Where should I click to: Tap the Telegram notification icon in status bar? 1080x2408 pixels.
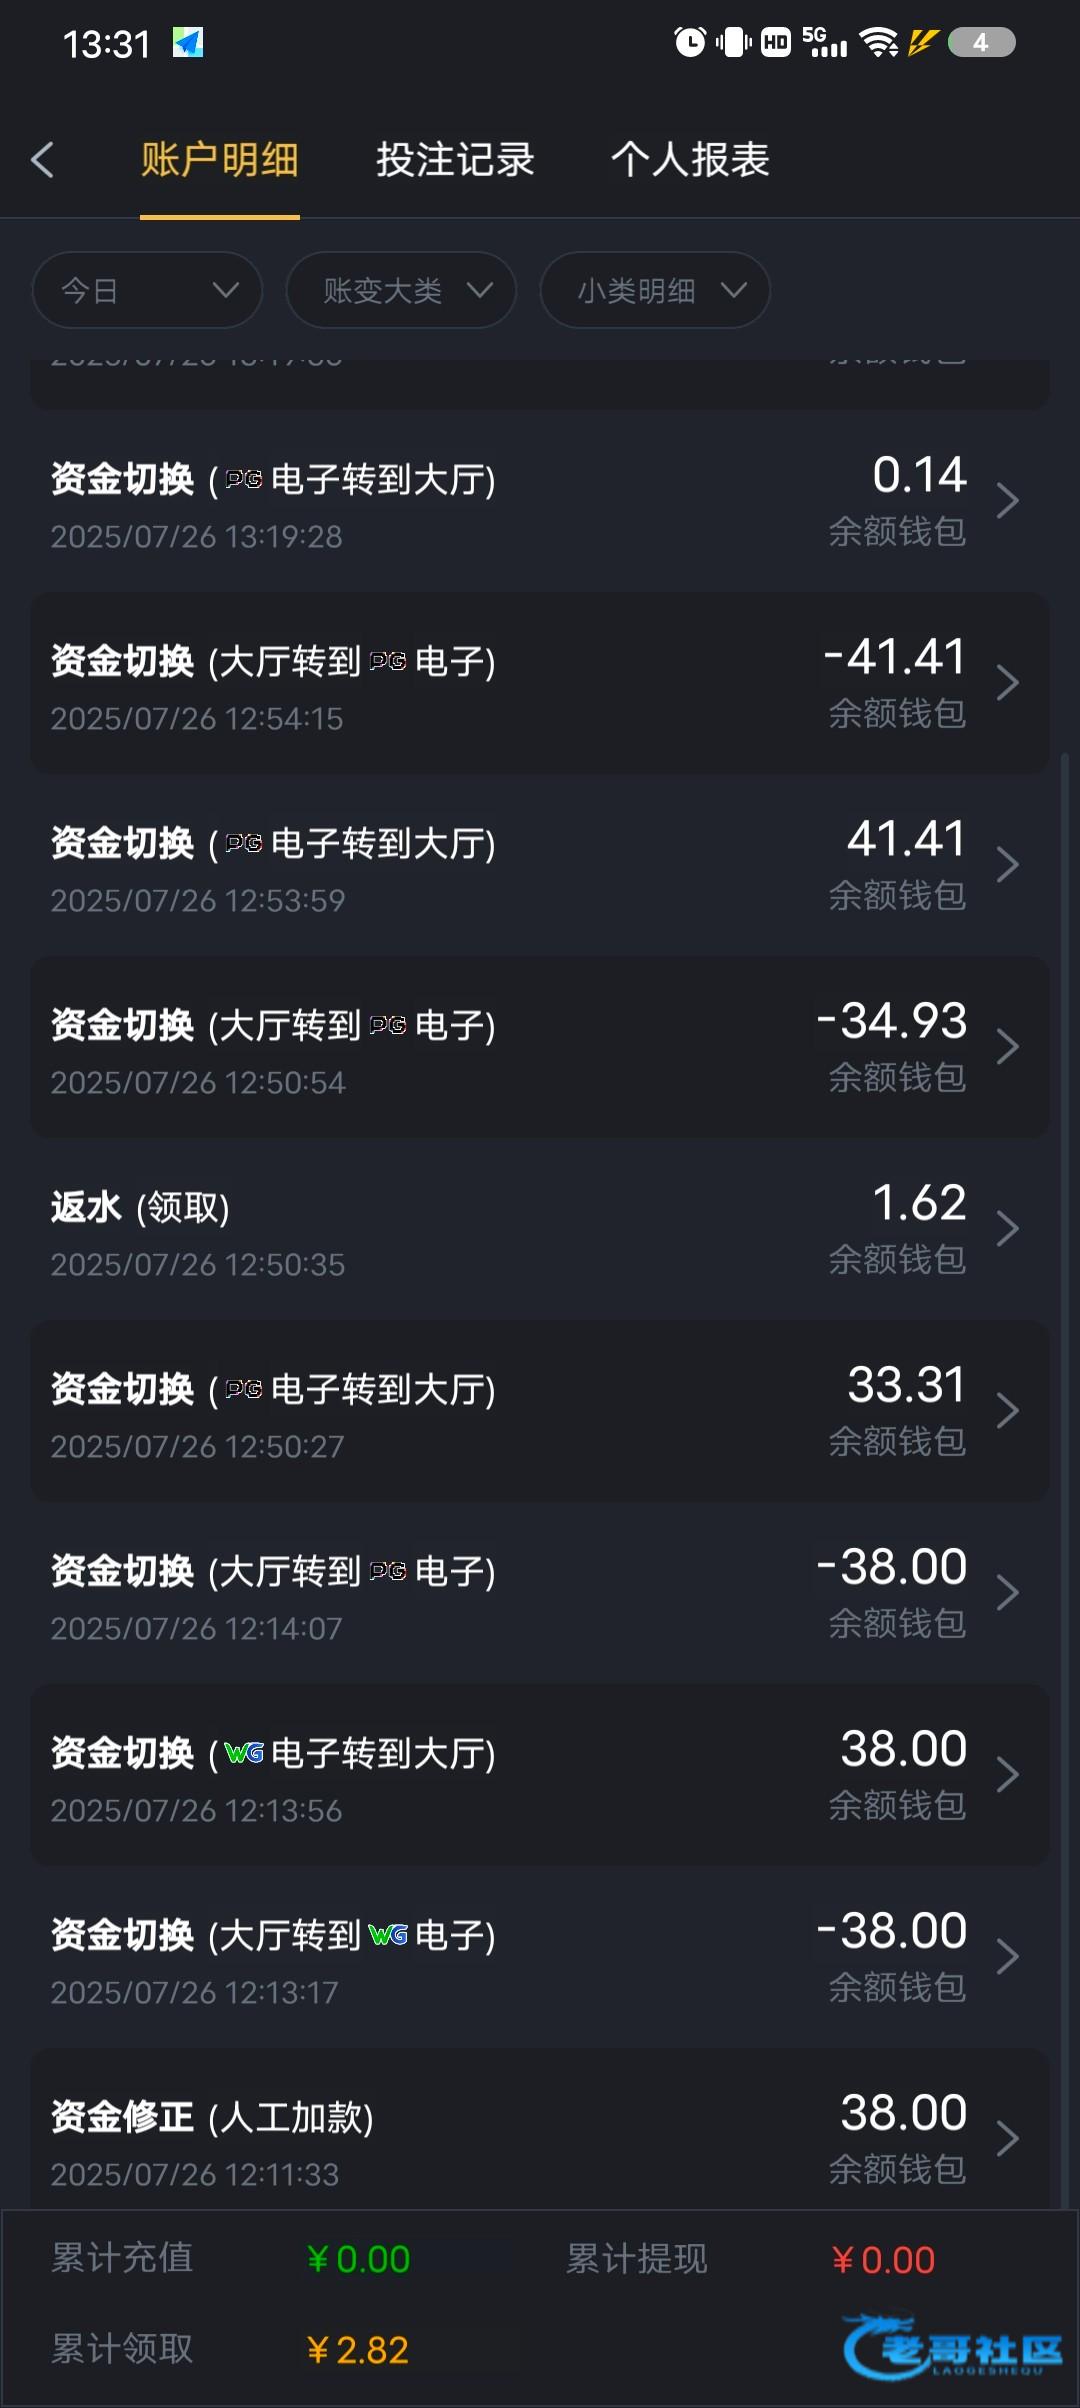click(188, 43)
